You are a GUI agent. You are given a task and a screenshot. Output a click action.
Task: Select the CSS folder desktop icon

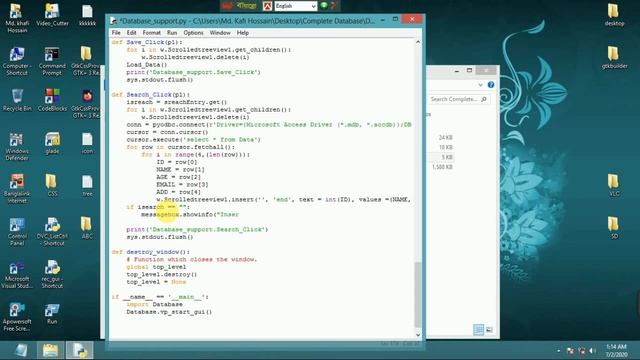tap(52, 185)
